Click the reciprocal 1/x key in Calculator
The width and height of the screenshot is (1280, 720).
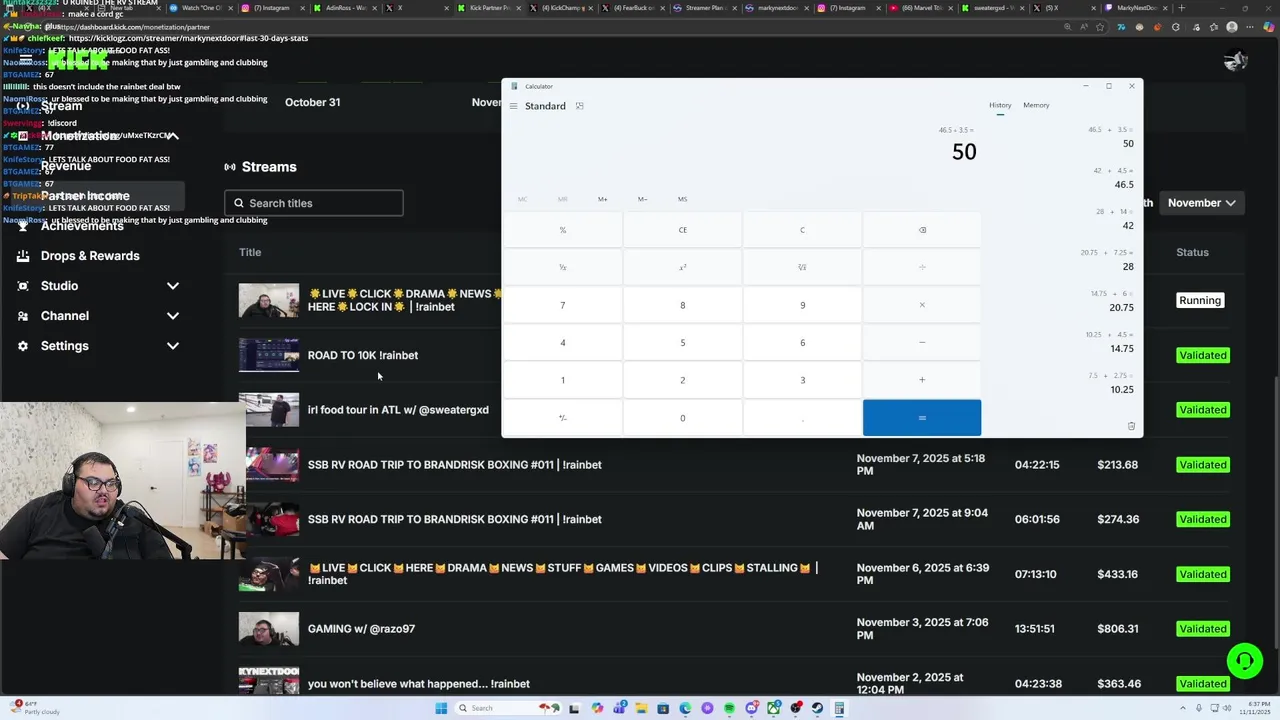click(x=562, y=267)
